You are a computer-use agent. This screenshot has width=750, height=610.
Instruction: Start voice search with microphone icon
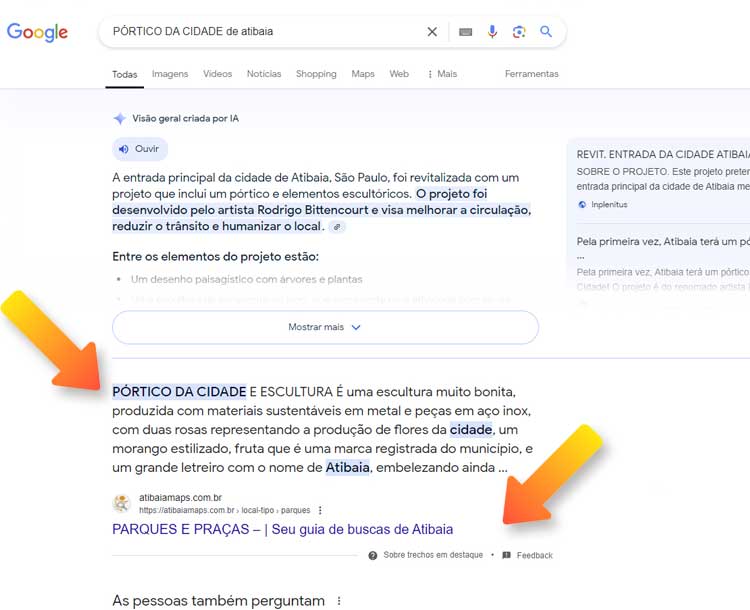(x=492, y=32)
